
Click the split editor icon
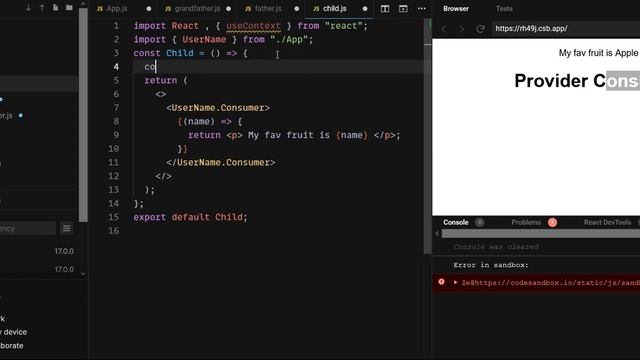point(385,9)
